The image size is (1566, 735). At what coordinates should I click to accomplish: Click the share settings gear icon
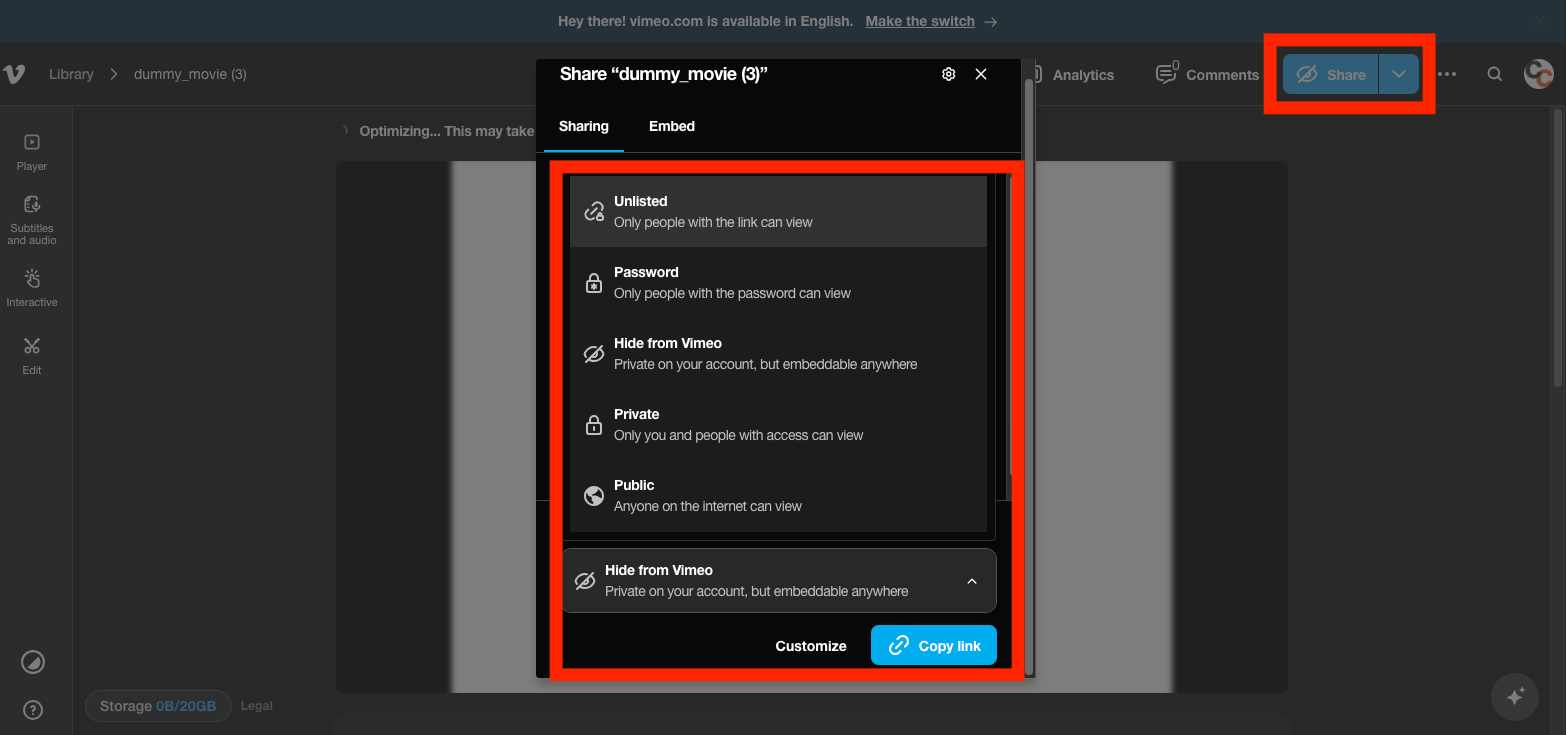point(949,74)
